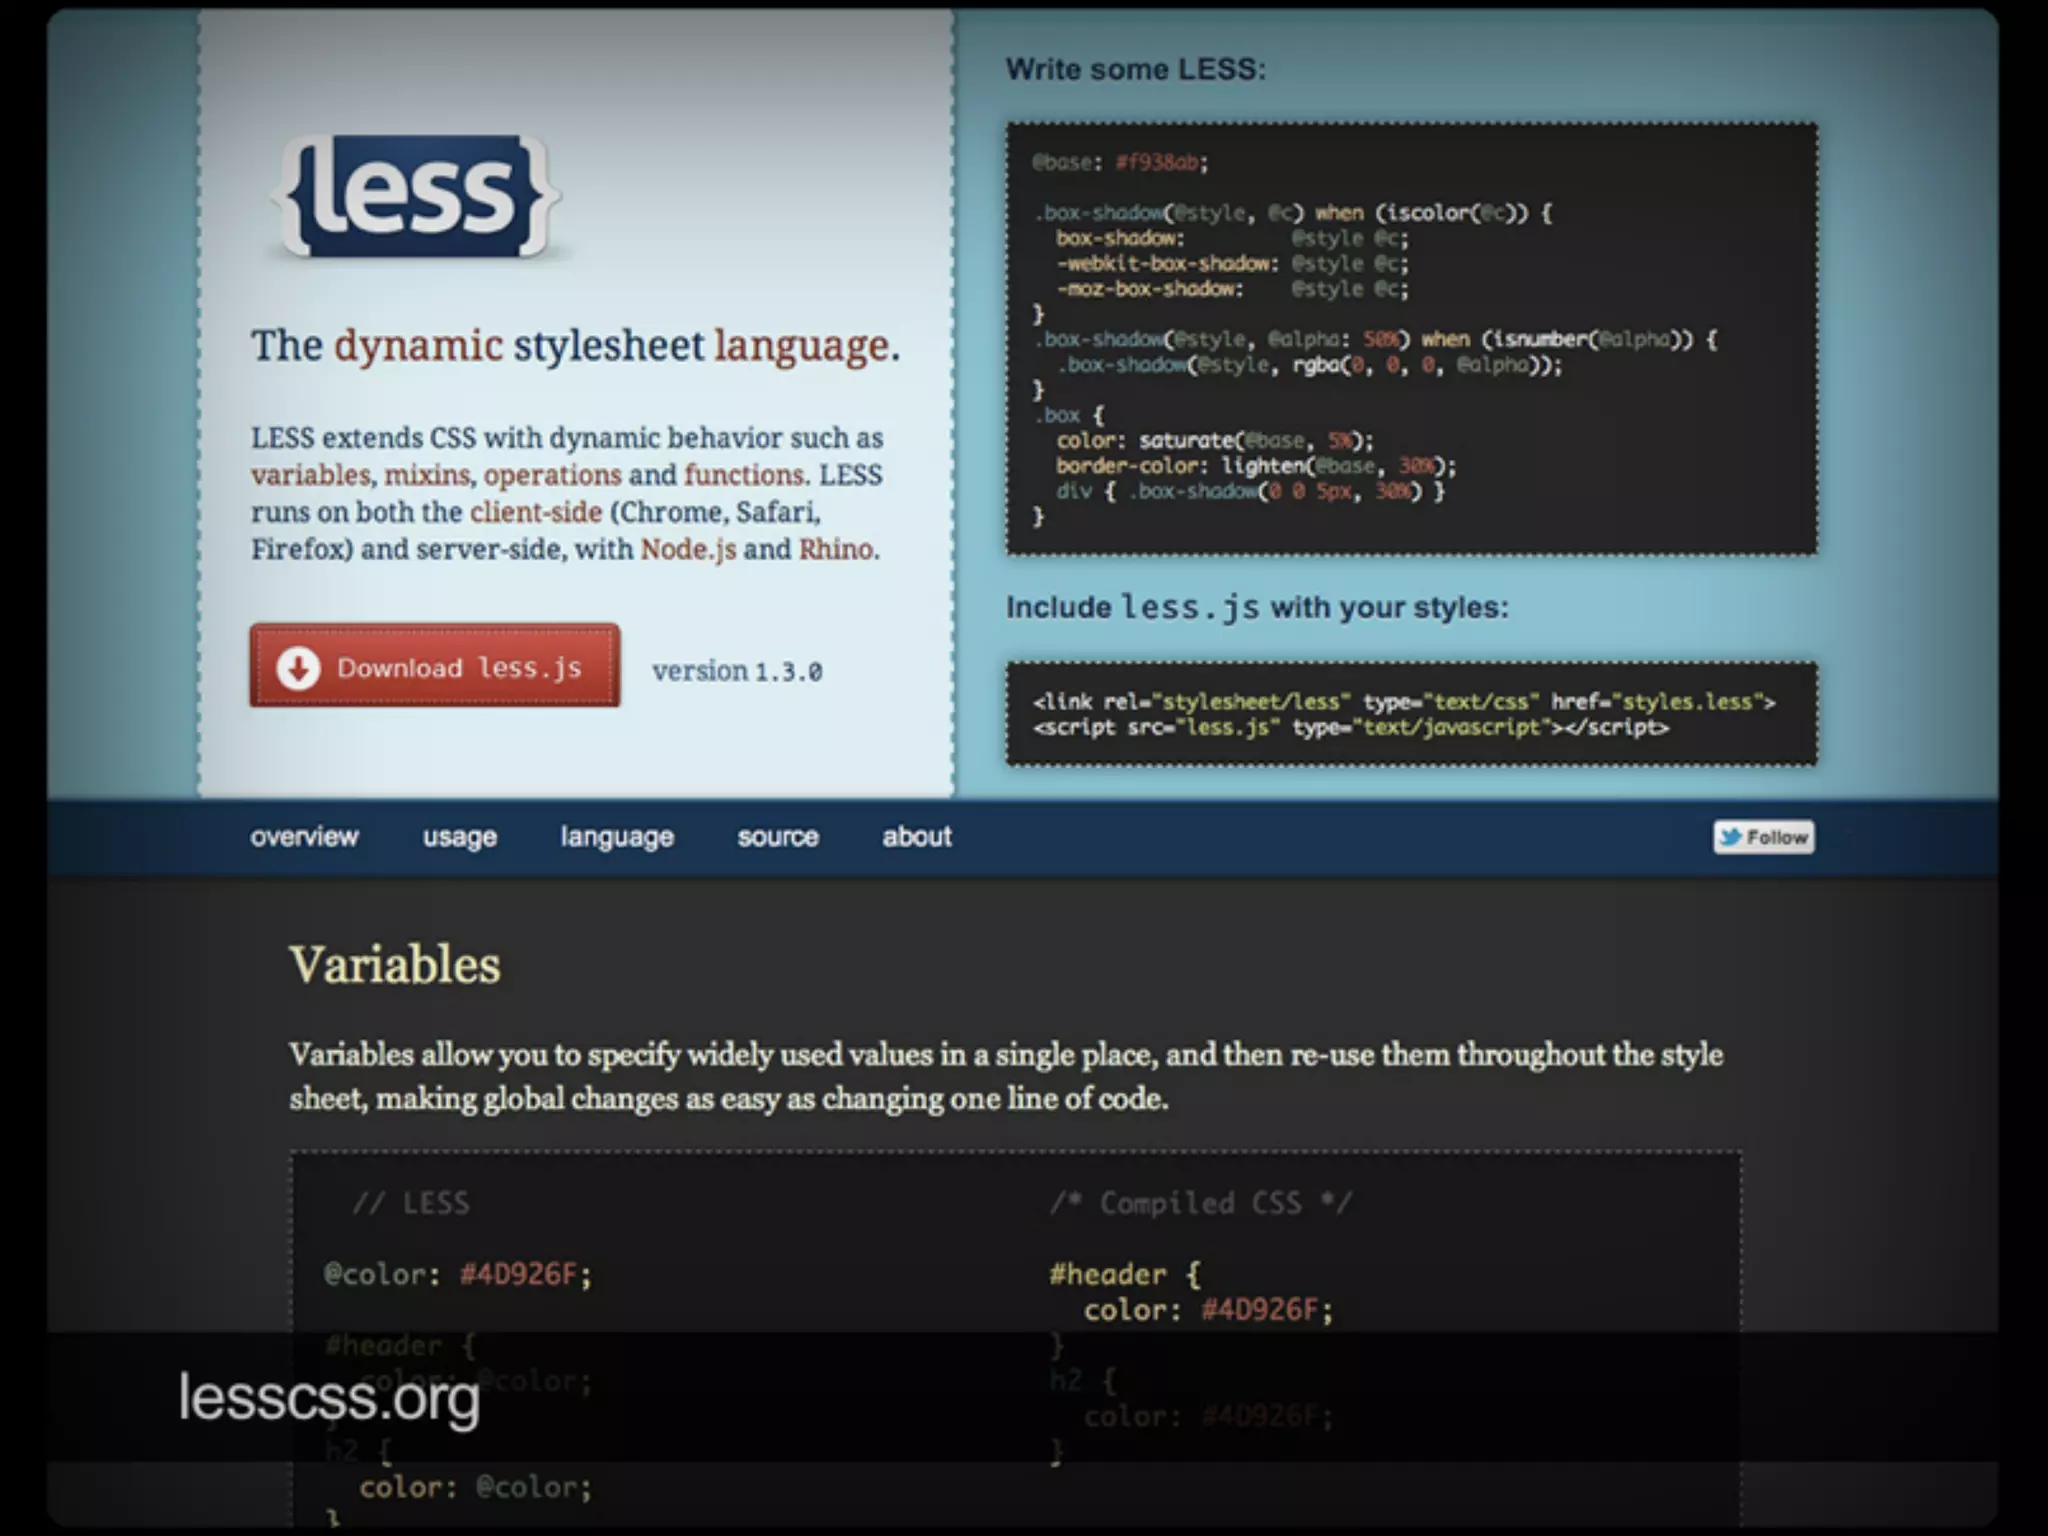The width and height of the screenshot is (2048, 1536).
Task: Click the '// LESS' code comment
Action: point(410,1202)
